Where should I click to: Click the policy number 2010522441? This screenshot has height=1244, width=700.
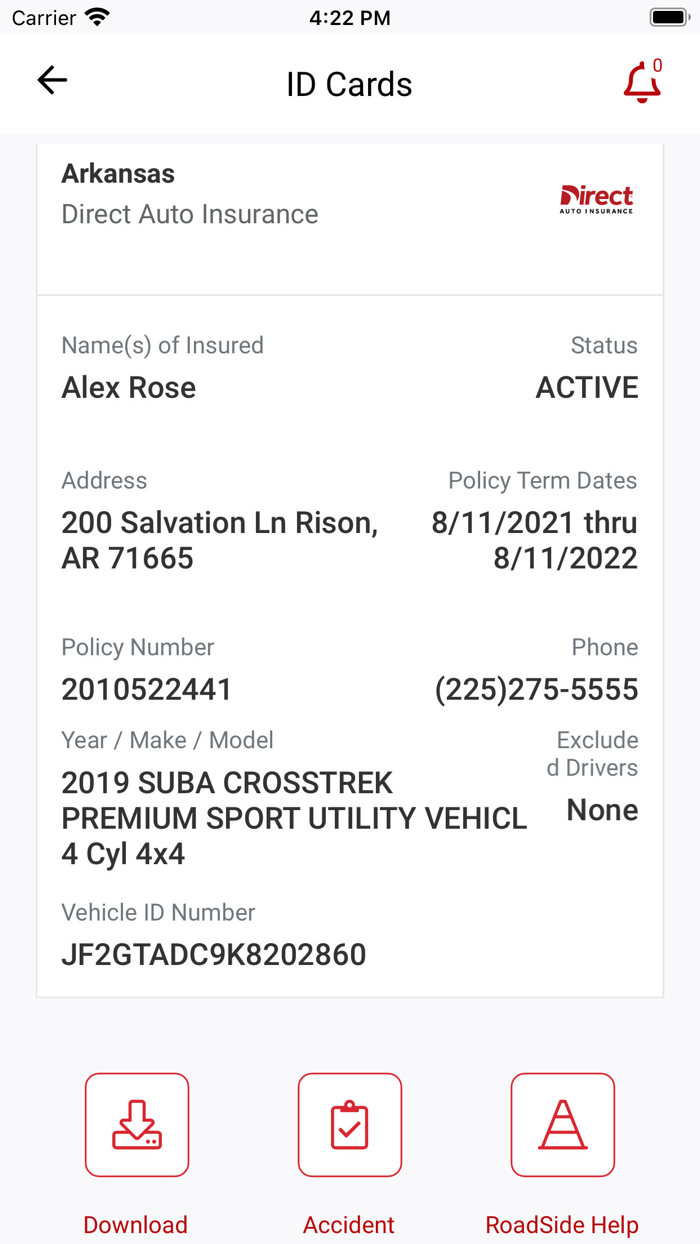coord(145,689)
